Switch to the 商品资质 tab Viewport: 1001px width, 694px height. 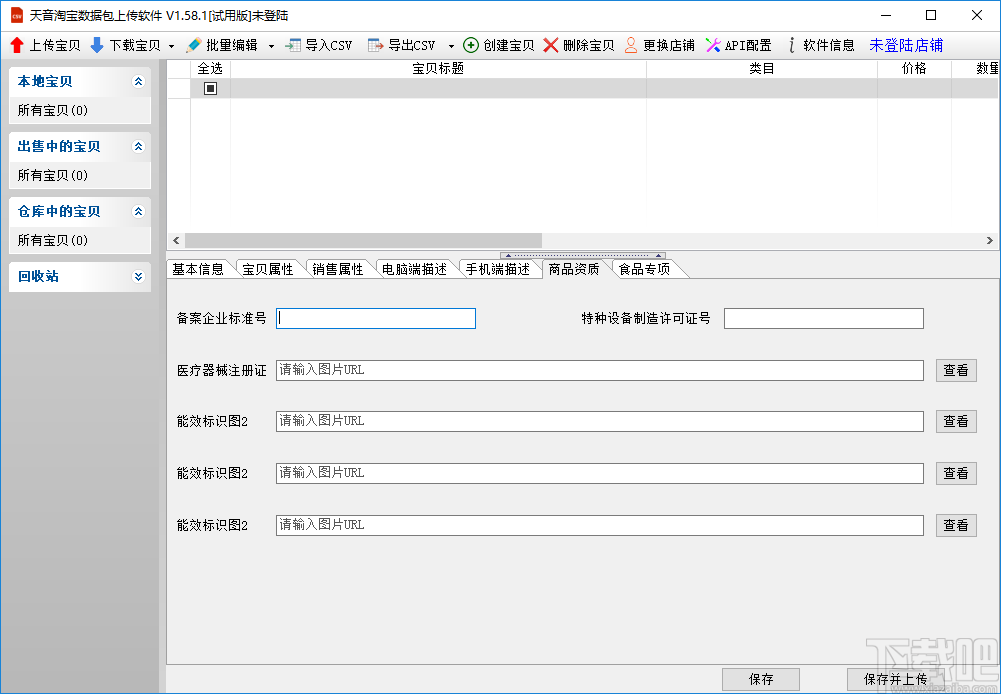pyautogui.click(x=574, y=269)
